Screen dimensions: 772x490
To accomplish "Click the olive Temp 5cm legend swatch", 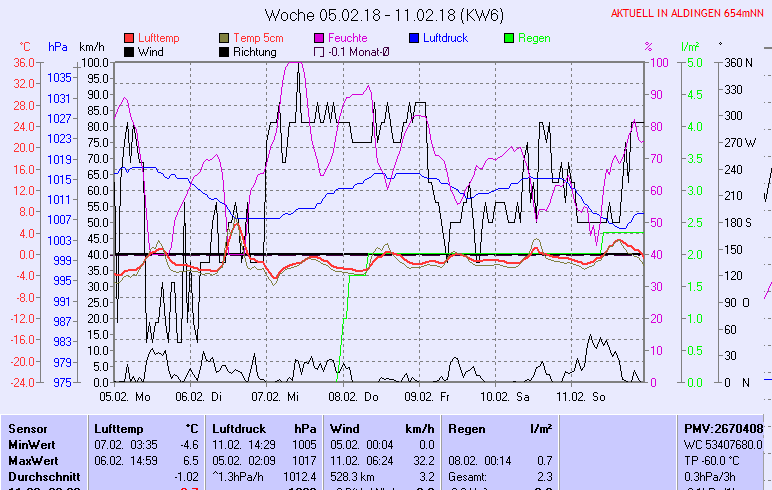I will click(x=224, y=38).
